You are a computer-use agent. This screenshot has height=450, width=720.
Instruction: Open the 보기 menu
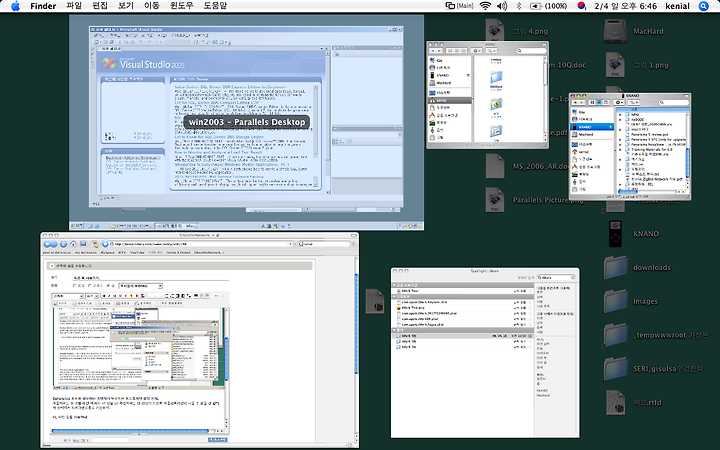click(126, 6)
